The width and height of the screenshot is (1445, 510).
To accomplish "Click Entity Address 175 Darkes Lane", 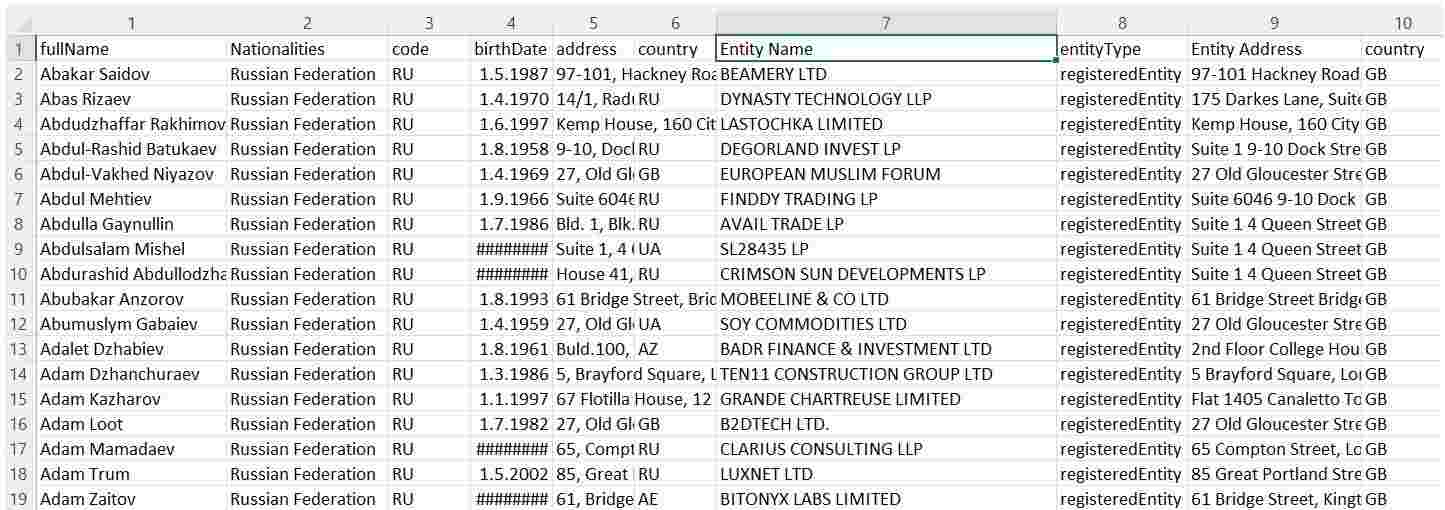I will coord(1274,99).
